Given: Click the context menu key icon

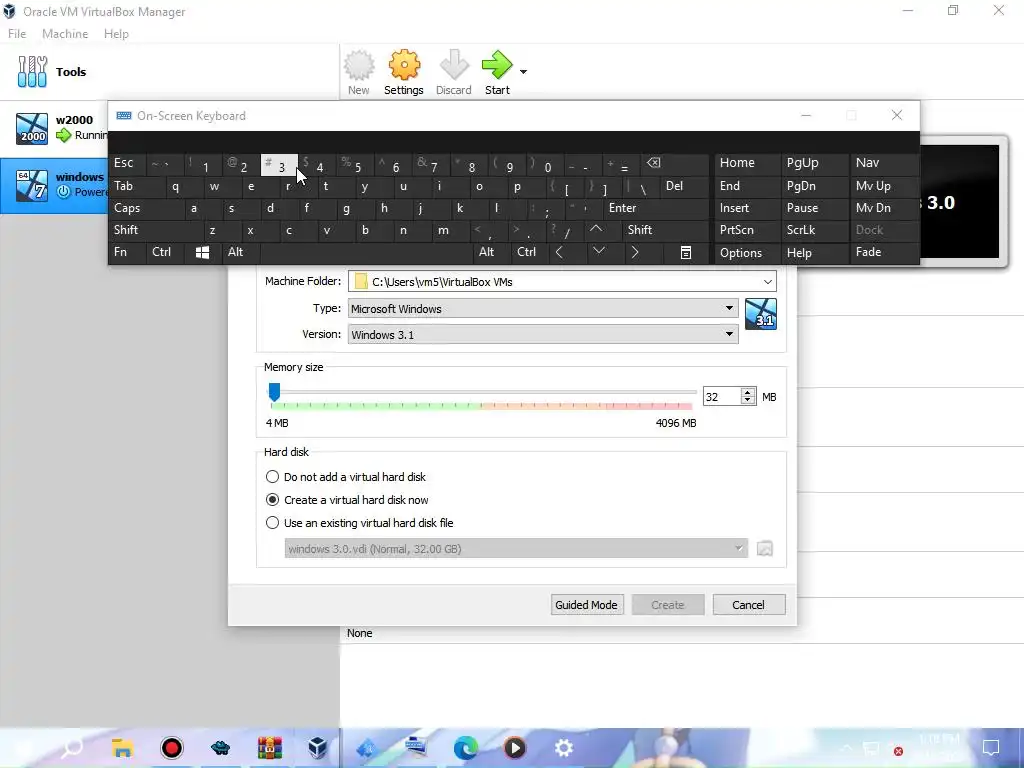Looking at the screenshot, I should 686,252.
